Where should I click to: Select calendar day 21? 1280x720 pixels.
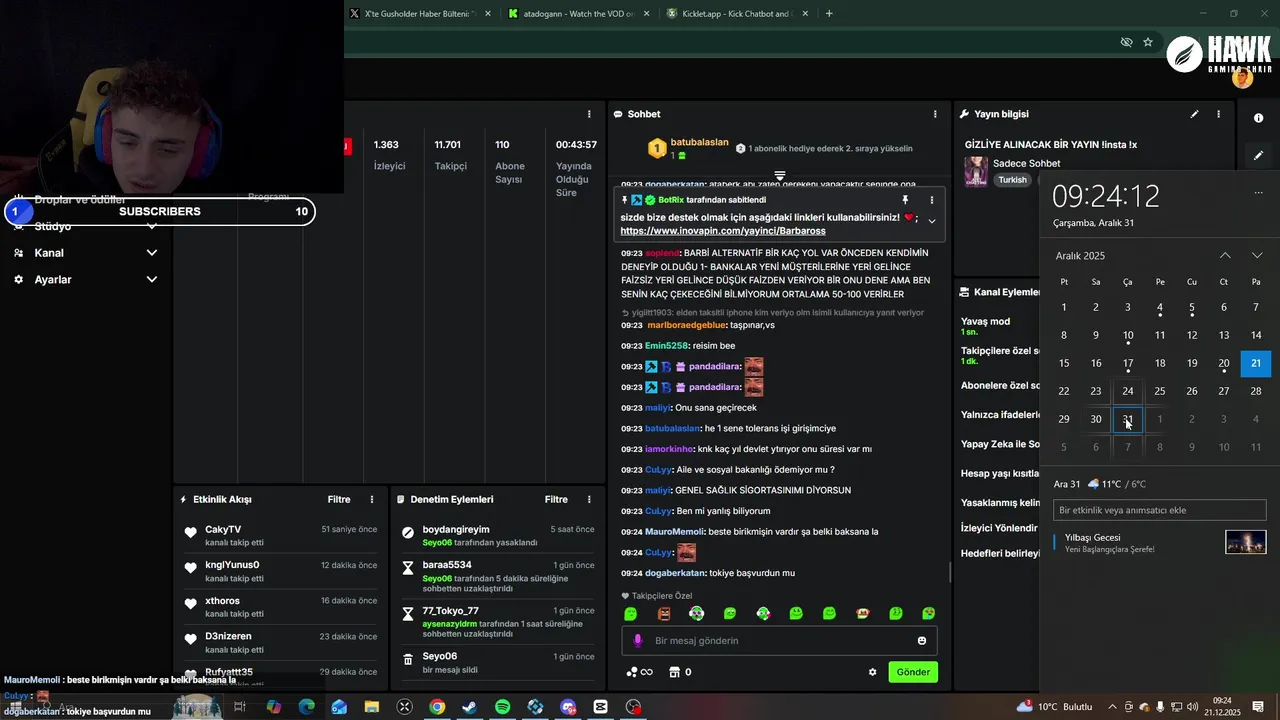tap(1256, 363)
